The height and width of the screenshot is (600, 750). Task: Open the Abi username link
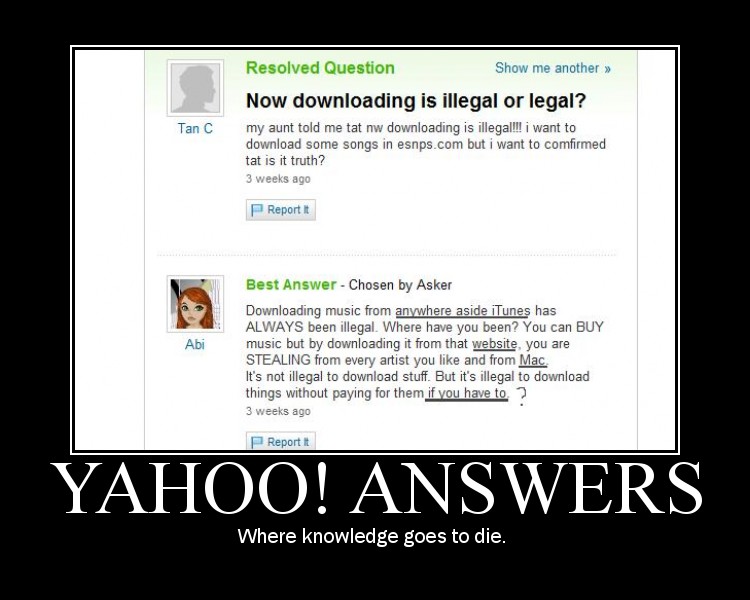195,344
